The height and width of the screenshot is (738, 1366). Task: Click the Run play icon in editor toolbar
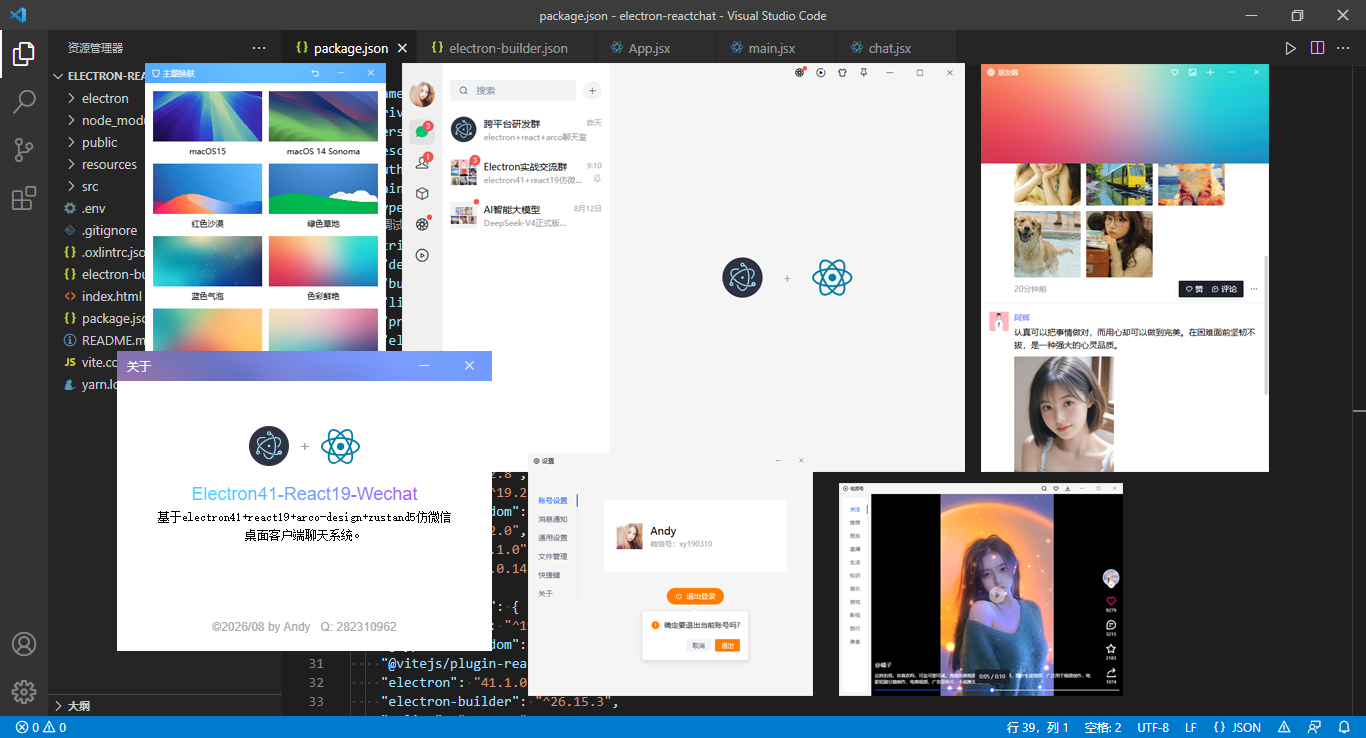(1291, 47)
